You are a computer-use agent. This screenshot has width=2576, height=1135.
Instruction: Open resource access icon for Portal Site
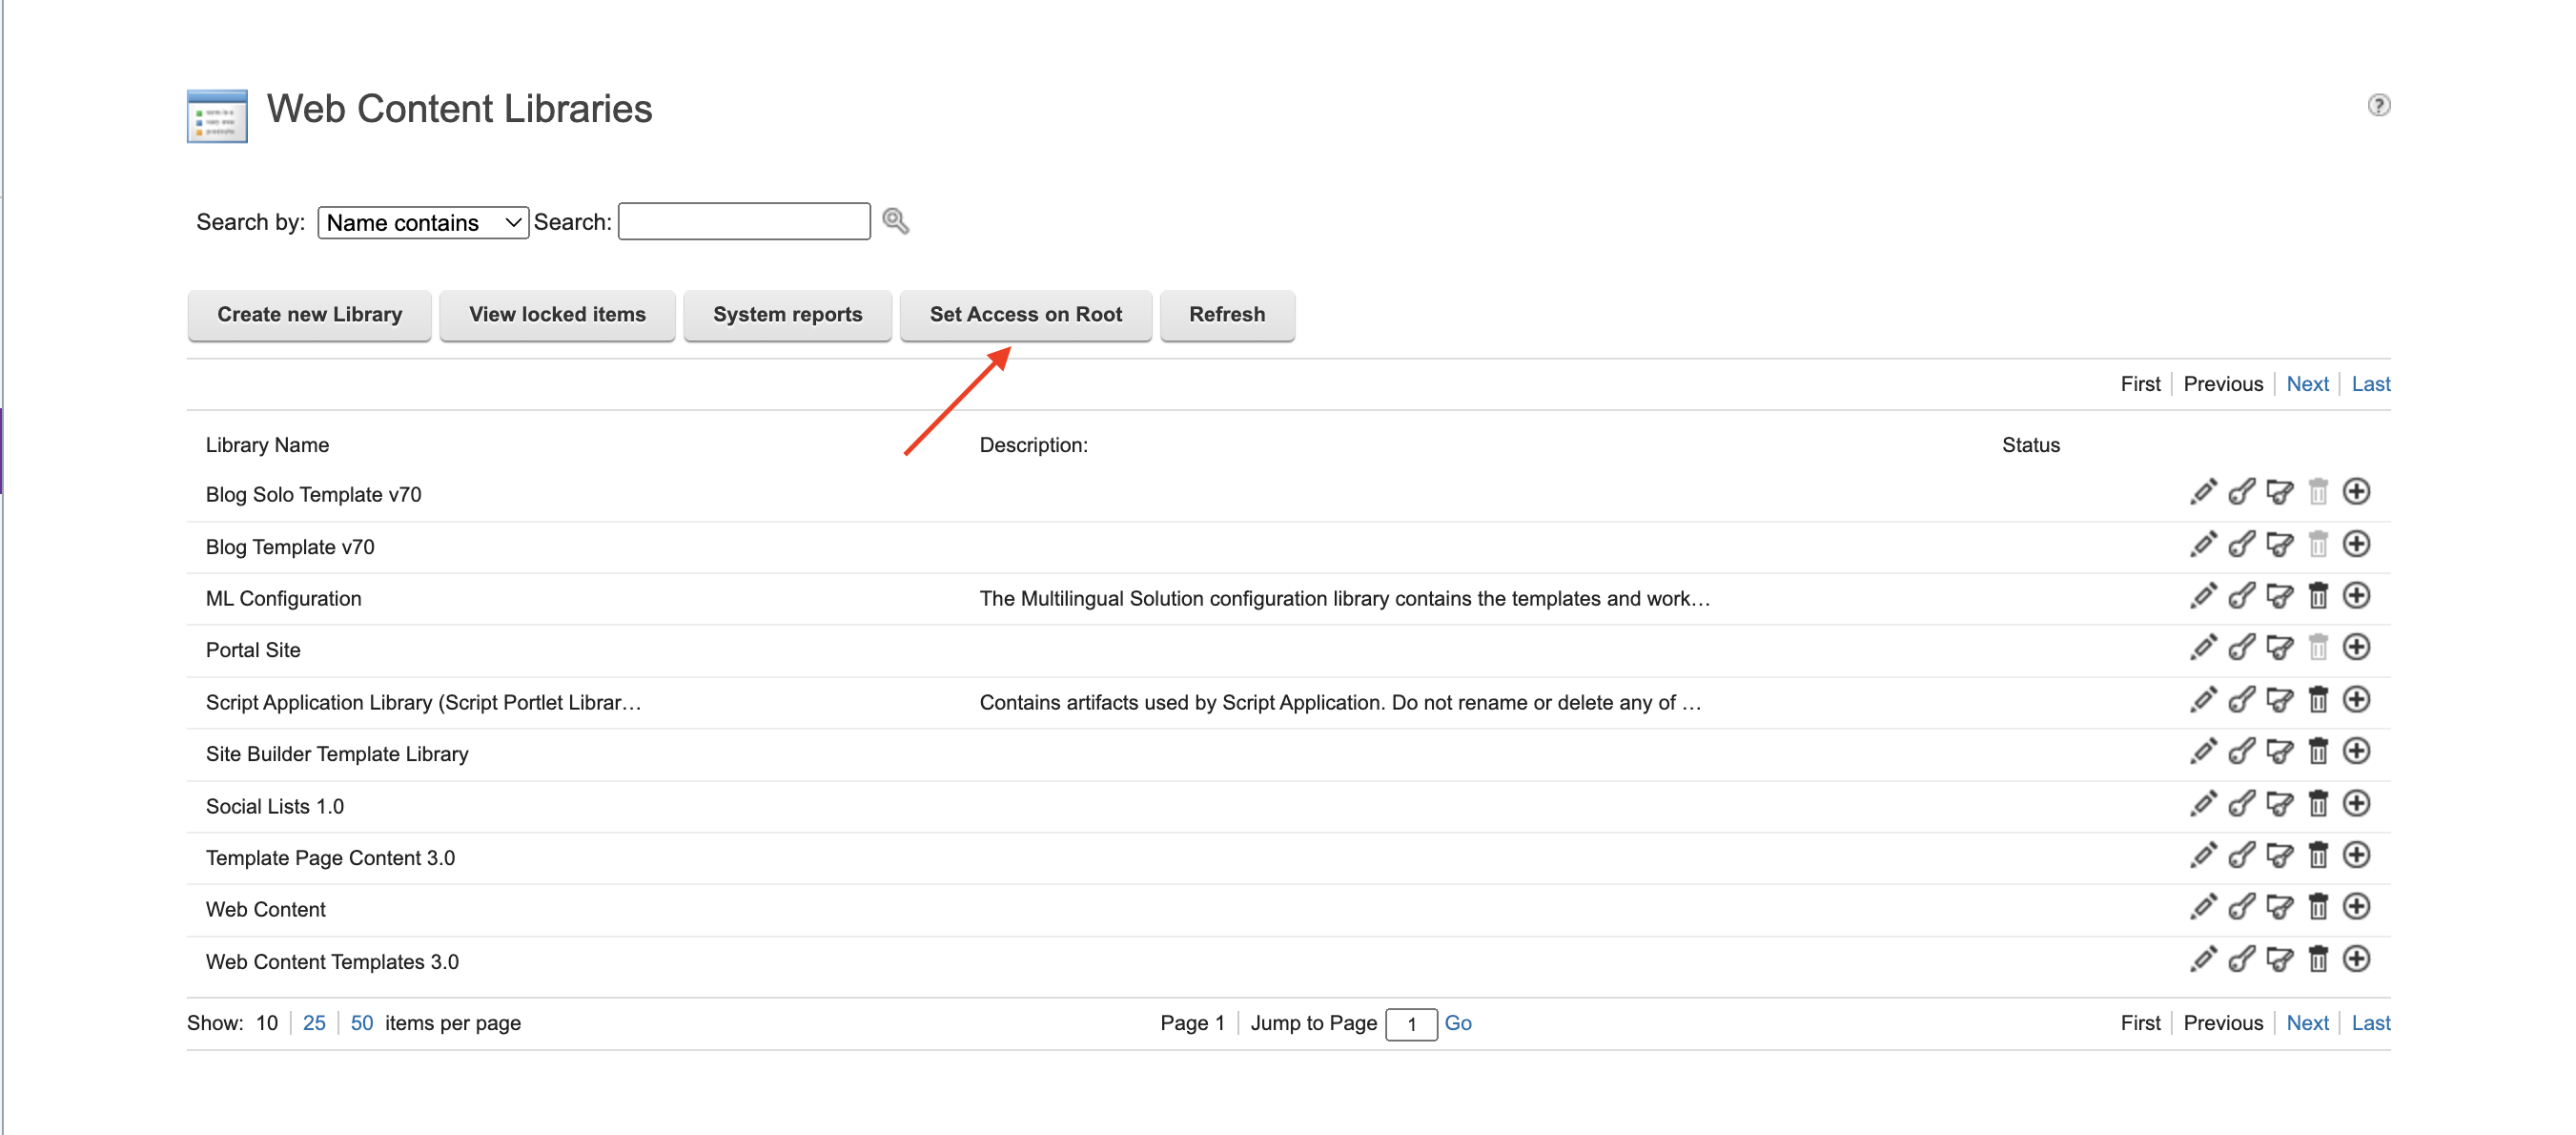(2280, 647)
